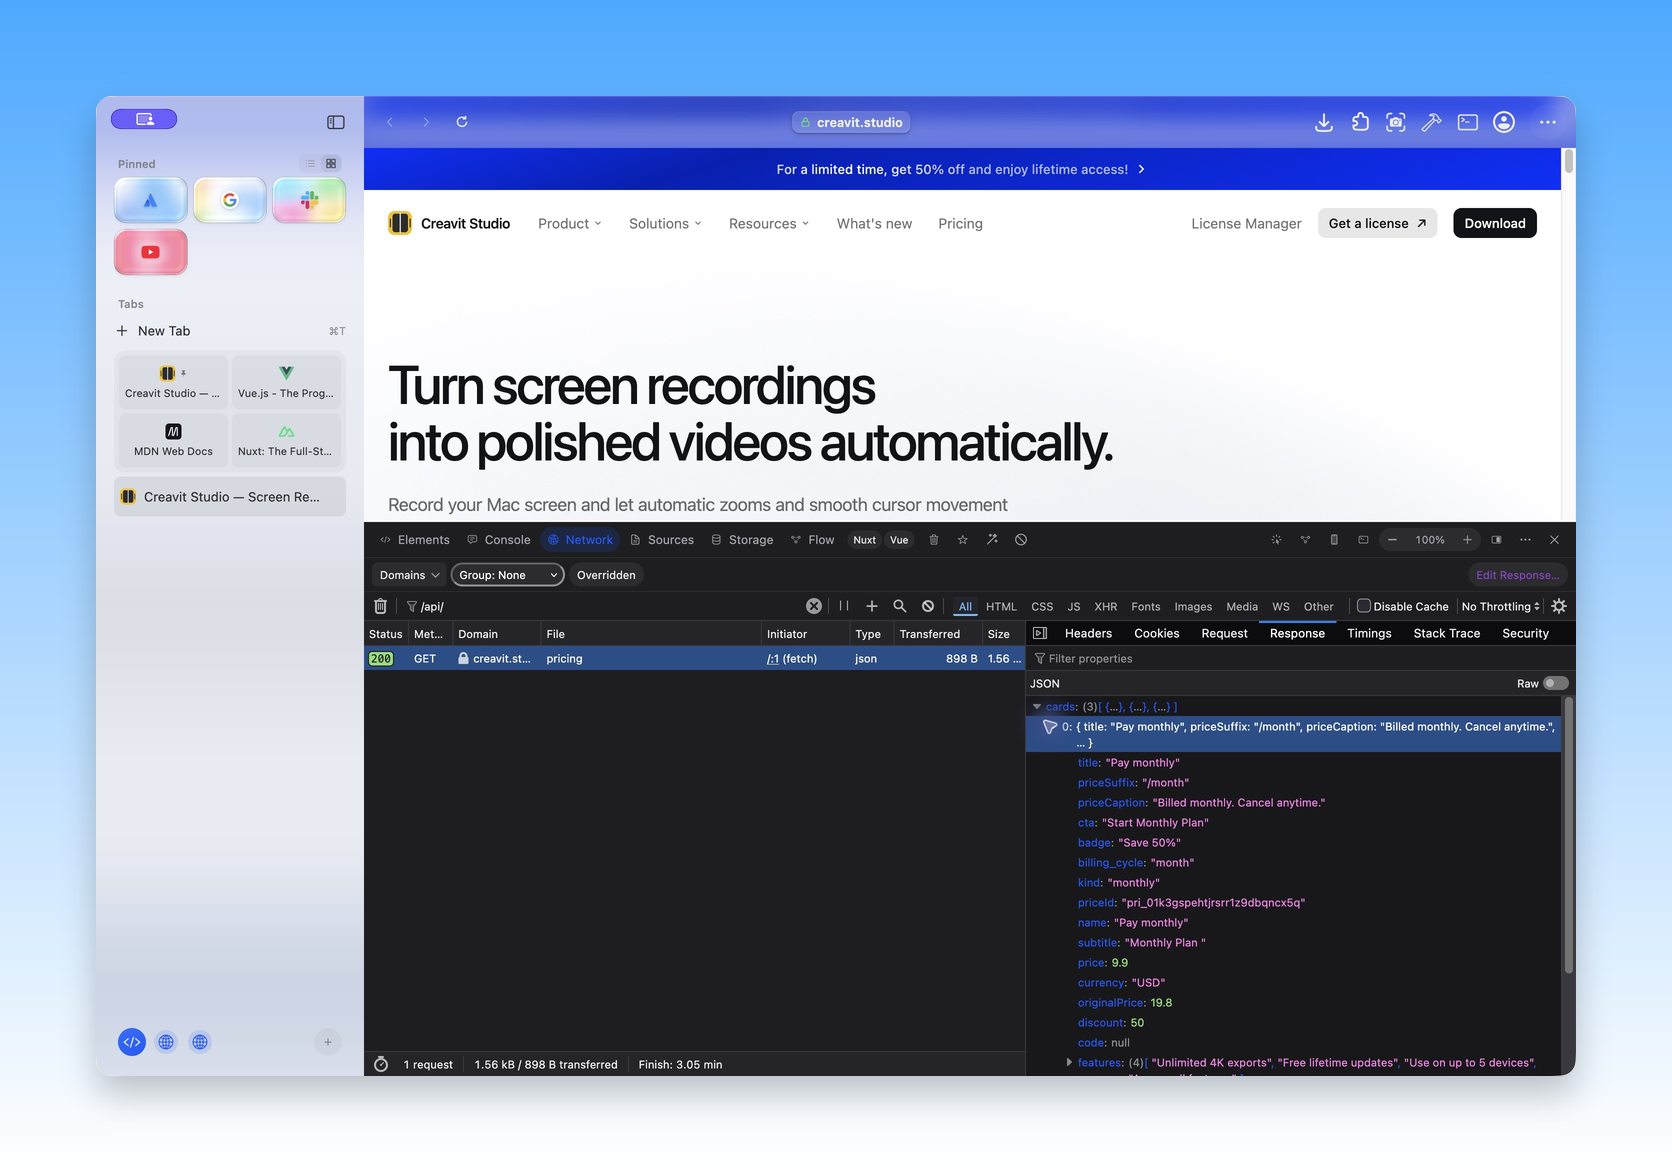Enable the Disable Cache checkbox
Screen dimensions: 1672x1172
point(1363,606)
